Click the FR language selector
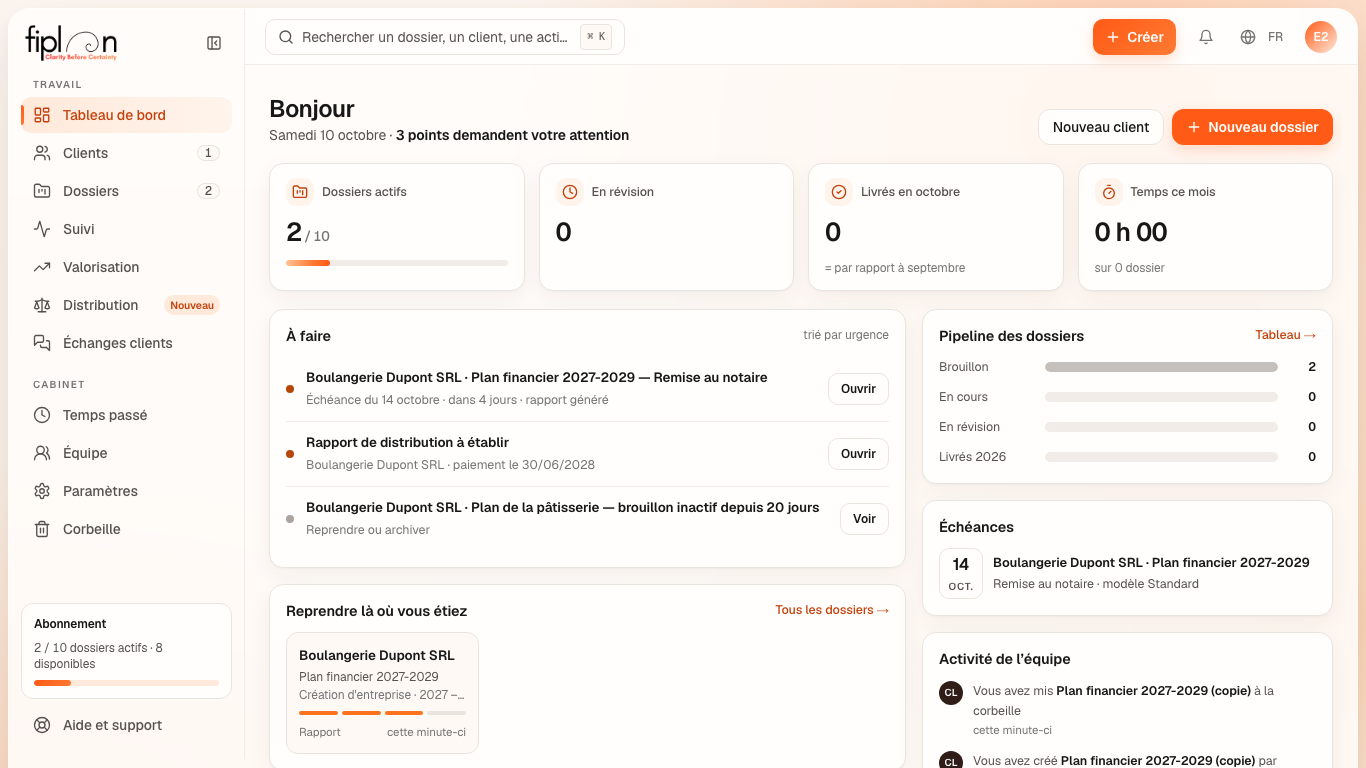The image size is (1366, 768). (x=1275, y=37)
